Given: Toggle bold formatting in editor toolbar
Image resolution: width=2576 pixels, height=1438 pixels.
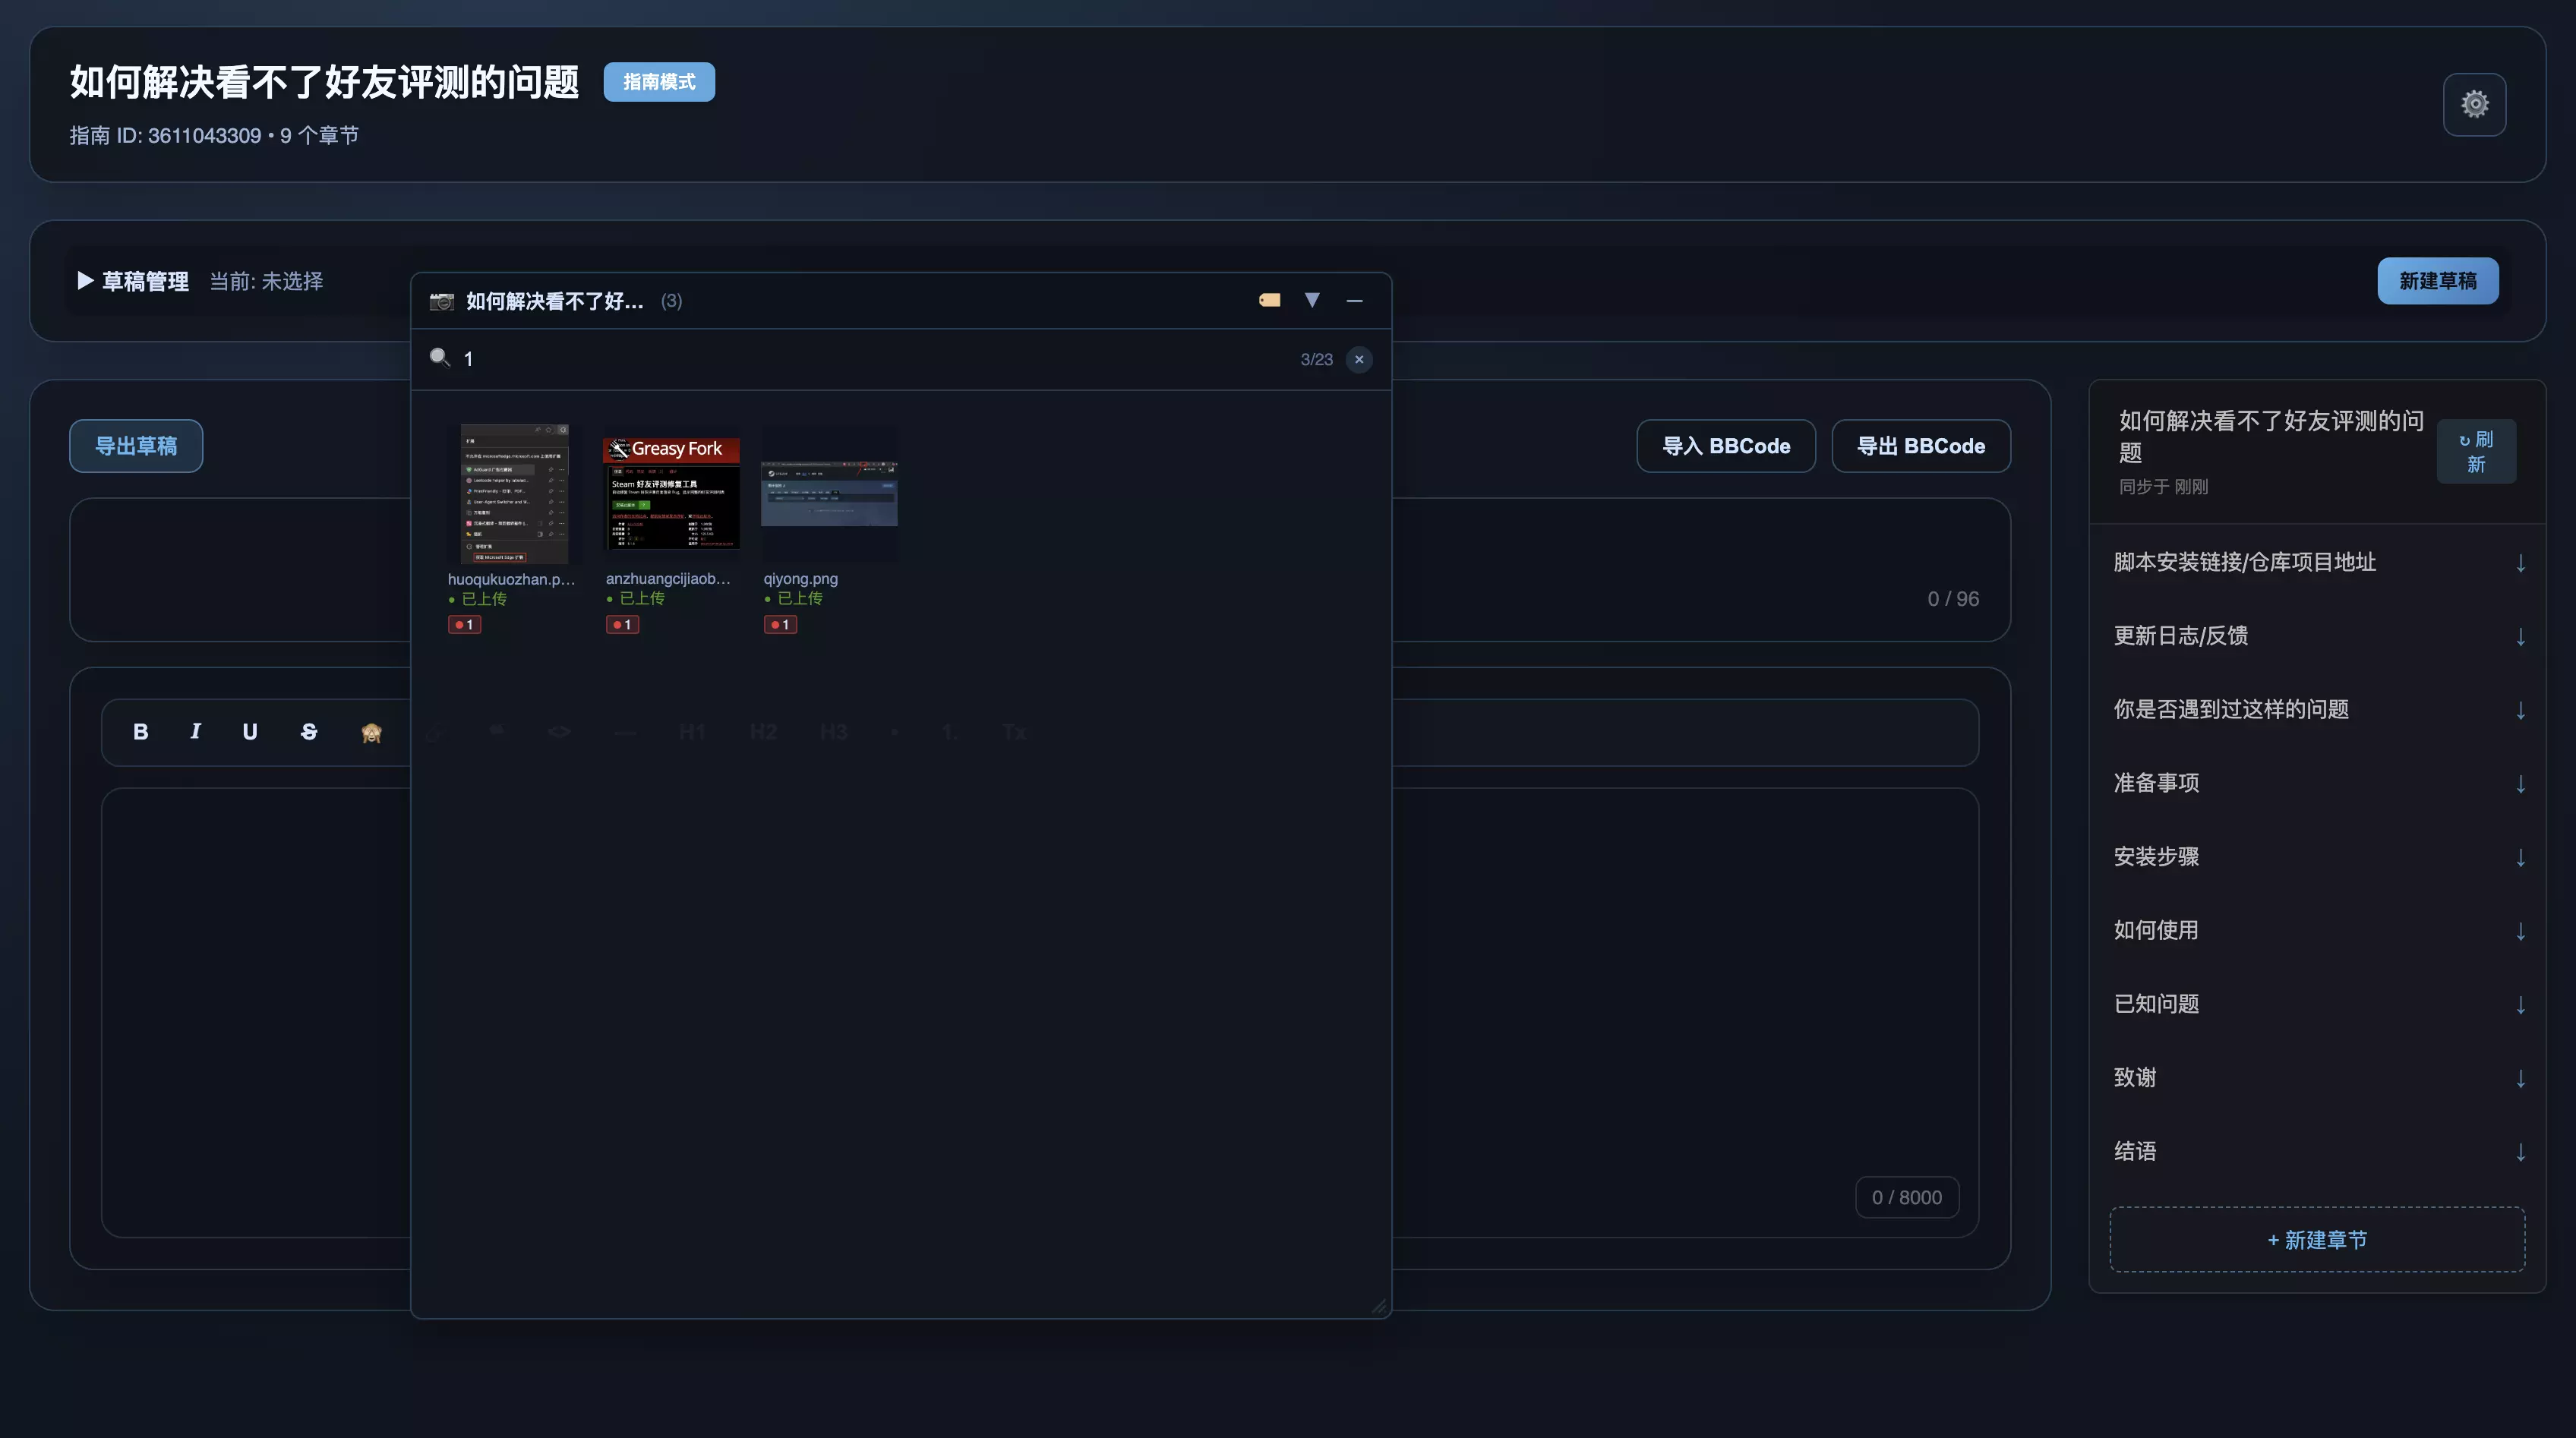Looking at the screenshot, I should click(x=141, y=732).
